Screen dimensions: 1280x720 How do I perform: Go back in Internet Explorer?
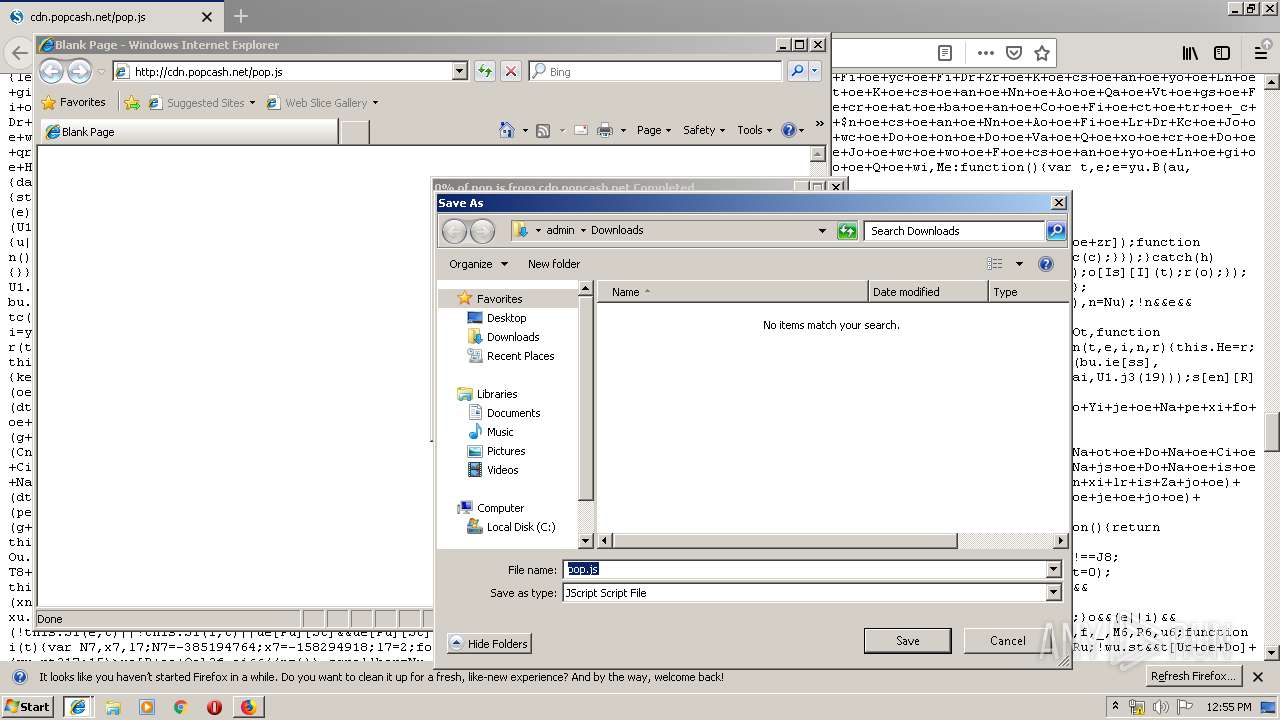pyautogui.click(x=52, y=71)
